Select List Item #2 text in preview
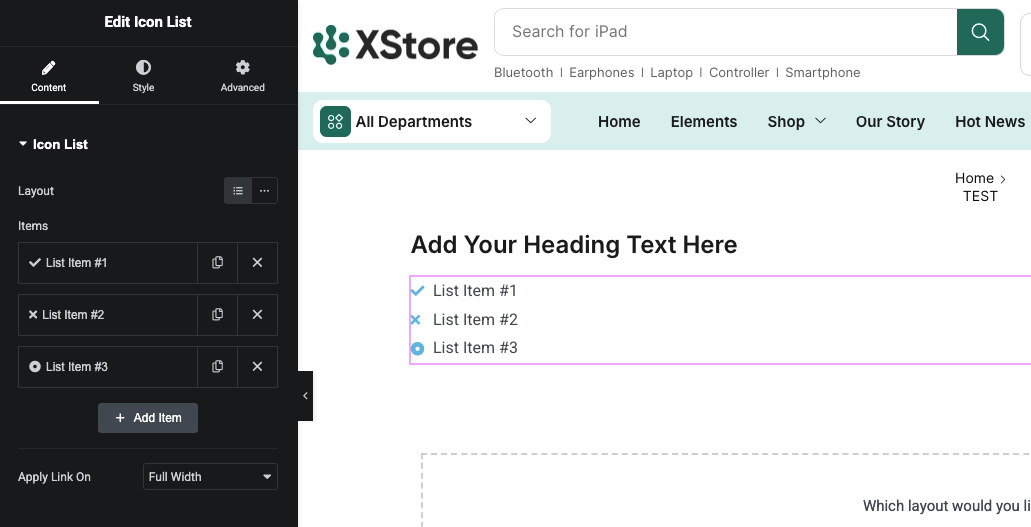Screen dimensions: 1031x527 click(x=475, y=320)
